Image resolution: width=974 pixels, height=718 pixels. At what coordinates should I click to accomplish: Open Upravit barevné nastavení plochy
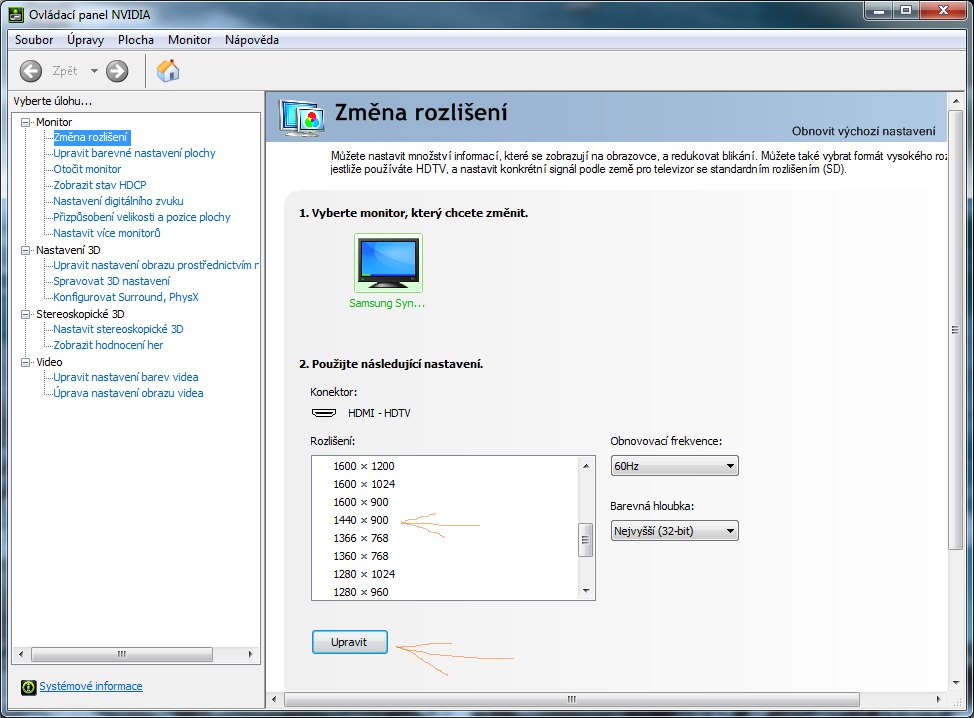134,153
